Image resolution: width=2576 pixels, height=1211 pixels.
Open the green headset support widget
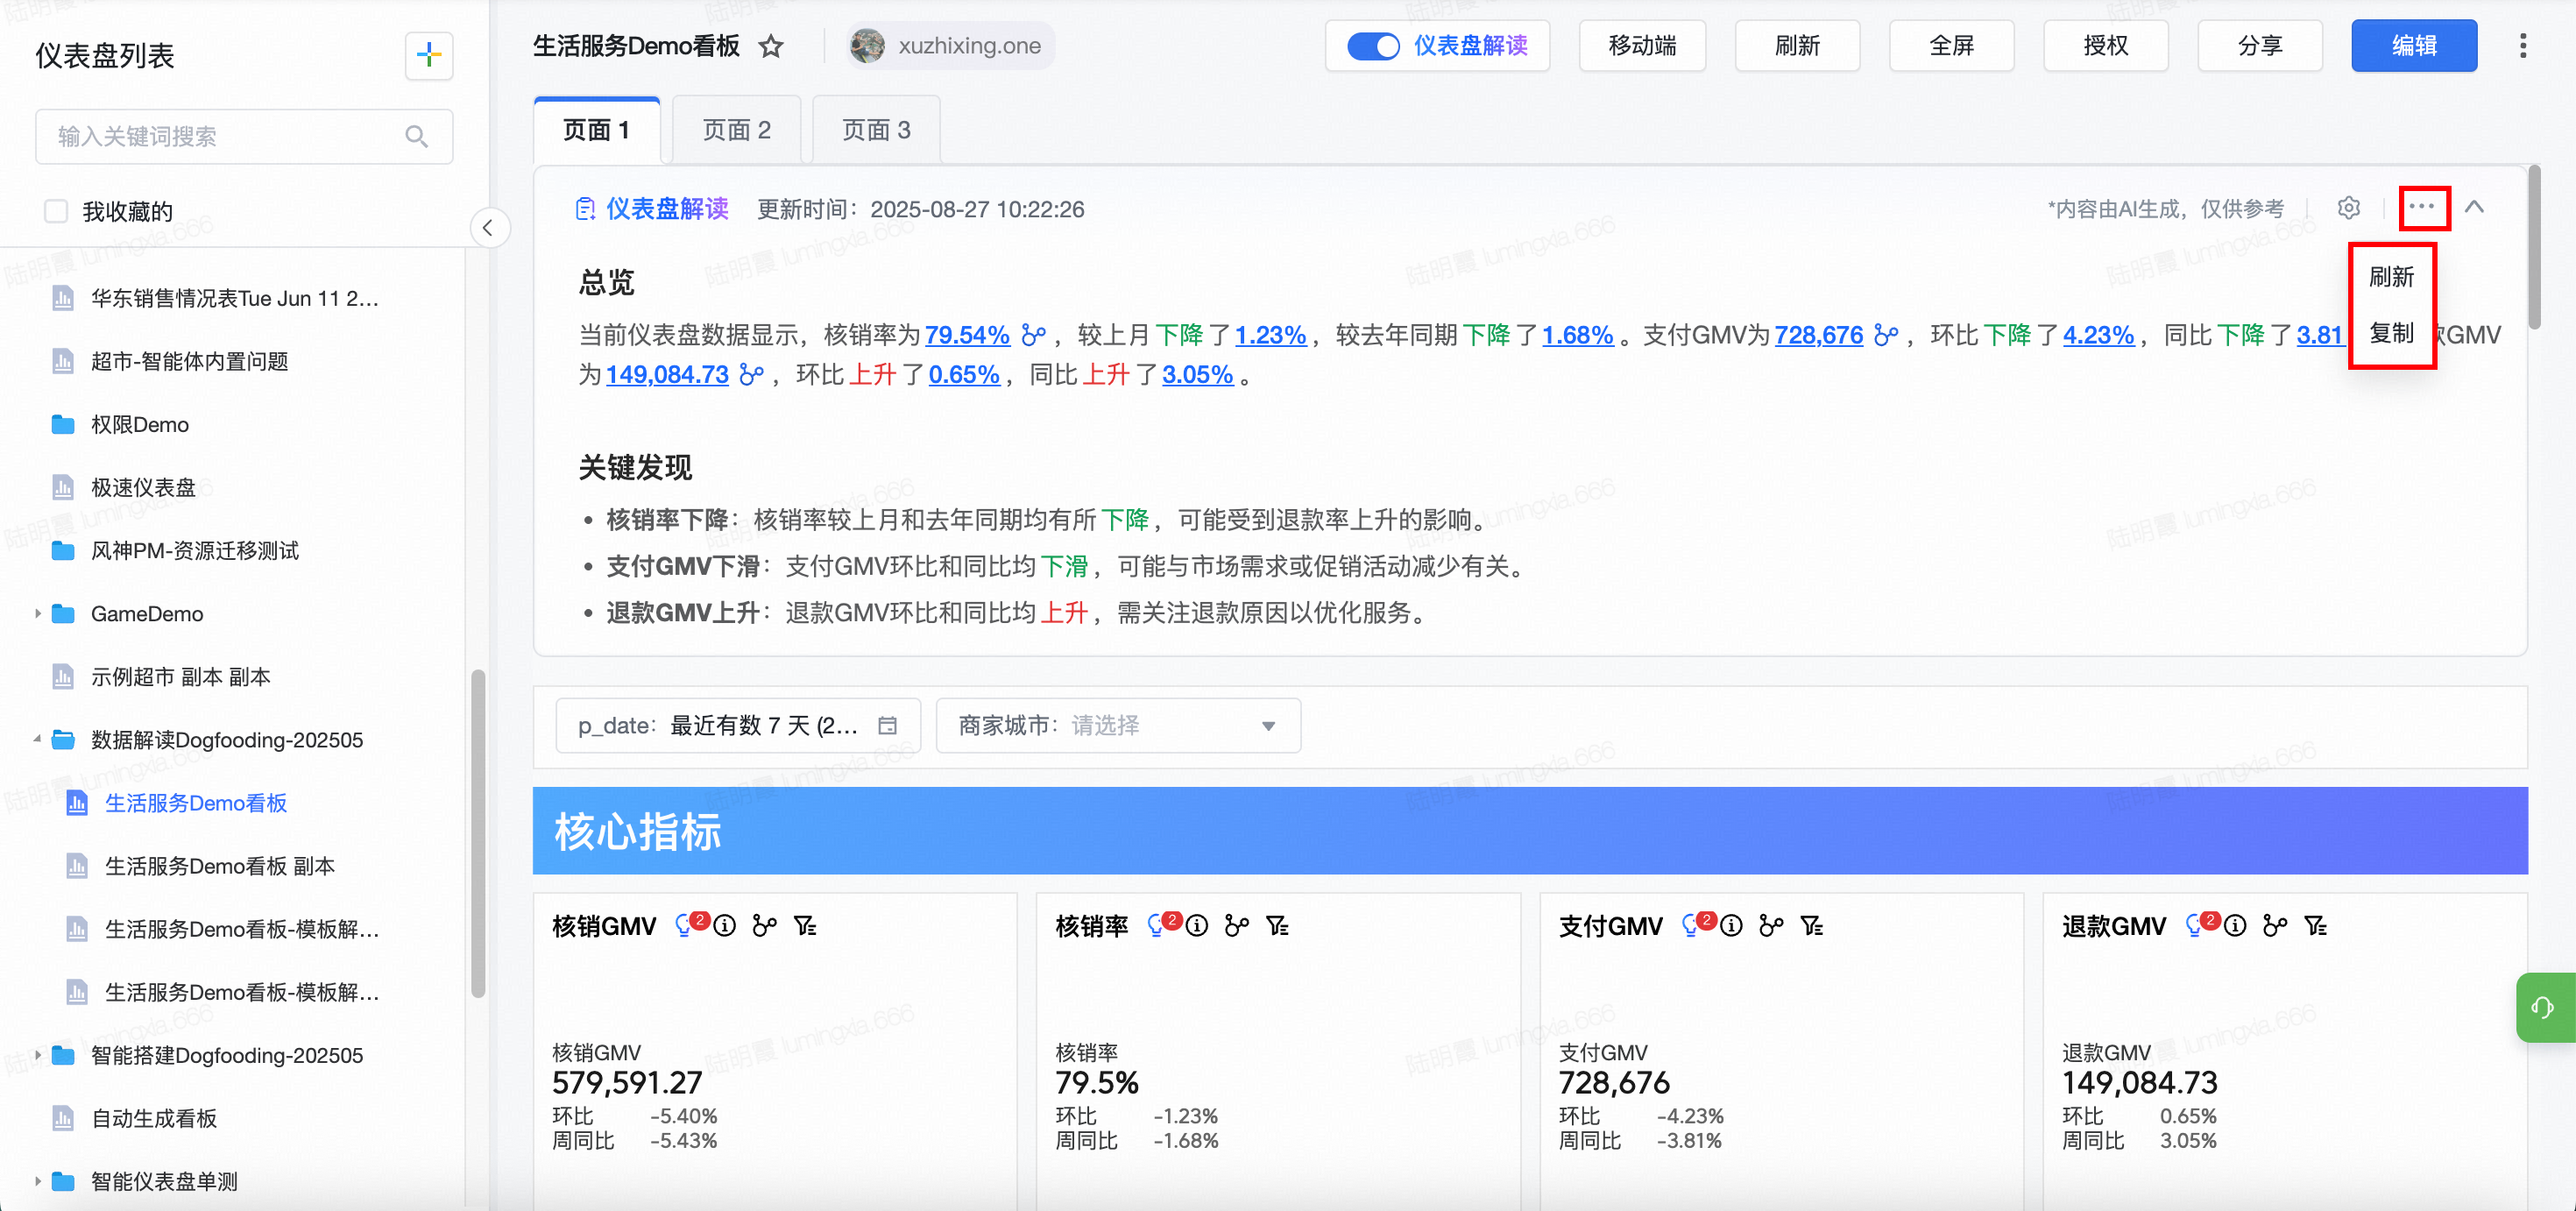[2543, 1007]
